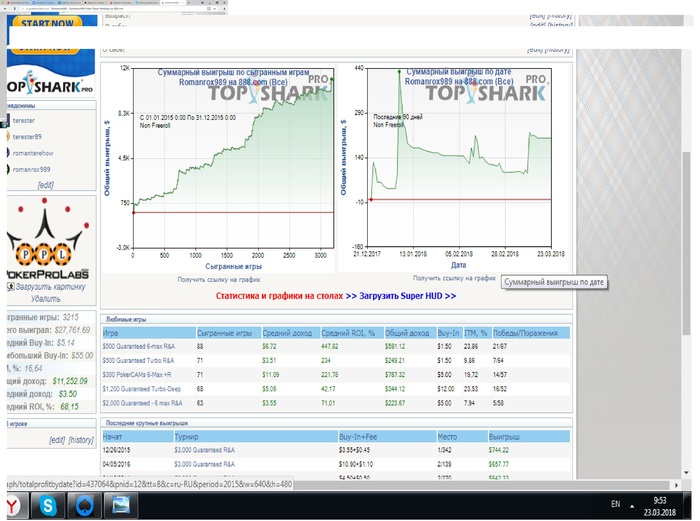Image resolution: width=700 pixels, height=521 pixels.
Task: Click total income value $11,252.09
Action: (x=70, y=381)
